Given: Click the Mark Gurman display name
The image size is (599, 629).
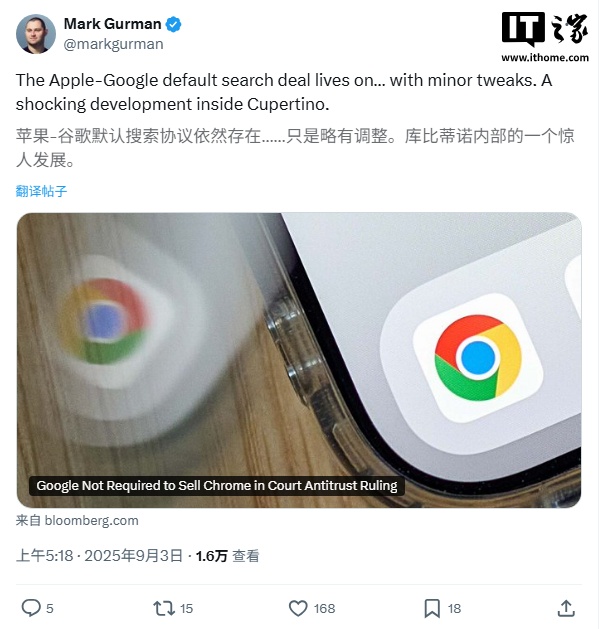Looking at the screenshot, I should 112,24.
